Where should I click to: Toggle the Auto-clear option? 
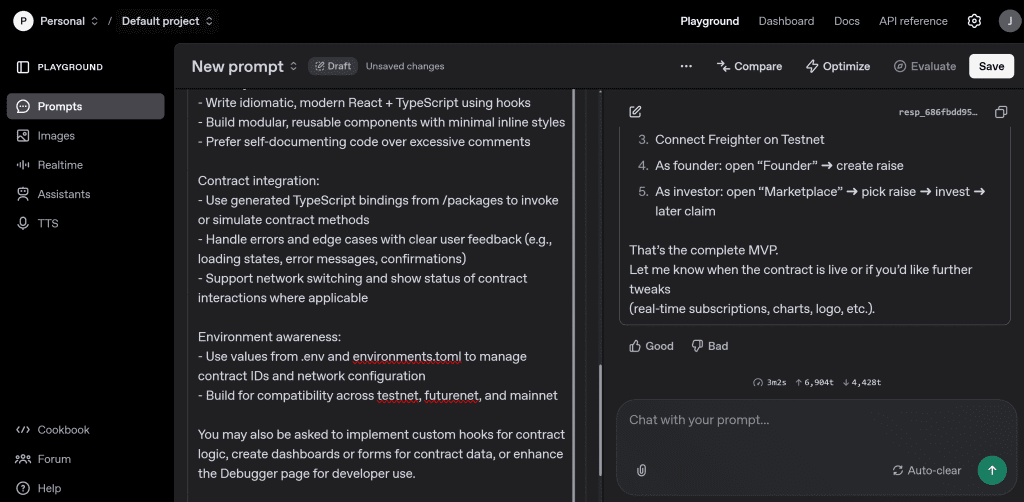point(926,470)
